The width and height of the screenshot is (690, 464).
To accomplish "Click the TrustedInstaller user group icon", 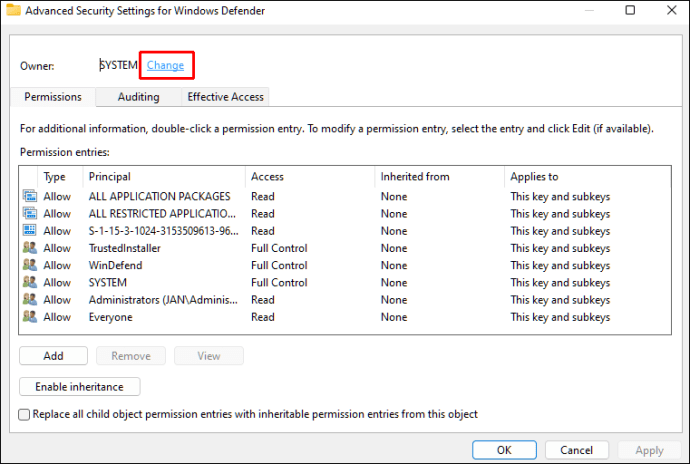I will click(x=29, y=248).
